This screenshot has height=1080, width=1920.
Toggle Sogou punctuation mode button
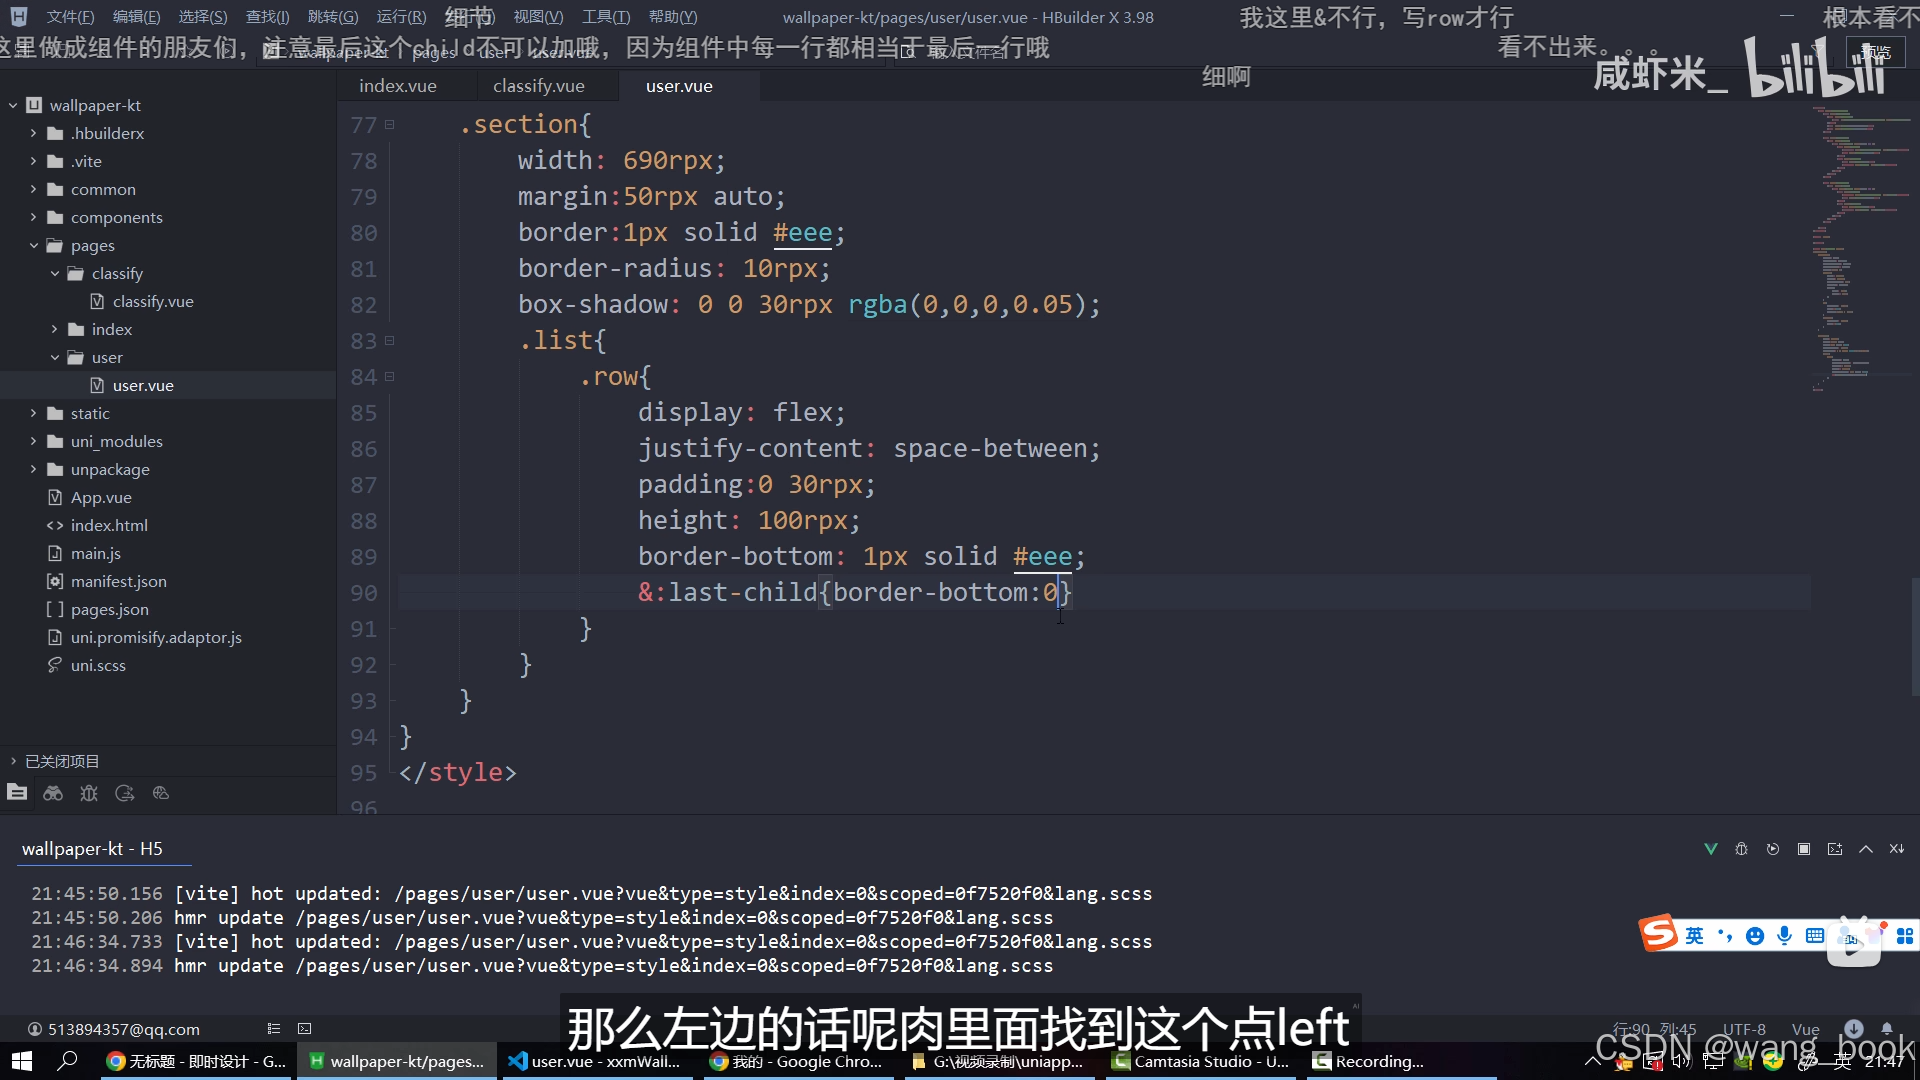[x=1725, y=936]
